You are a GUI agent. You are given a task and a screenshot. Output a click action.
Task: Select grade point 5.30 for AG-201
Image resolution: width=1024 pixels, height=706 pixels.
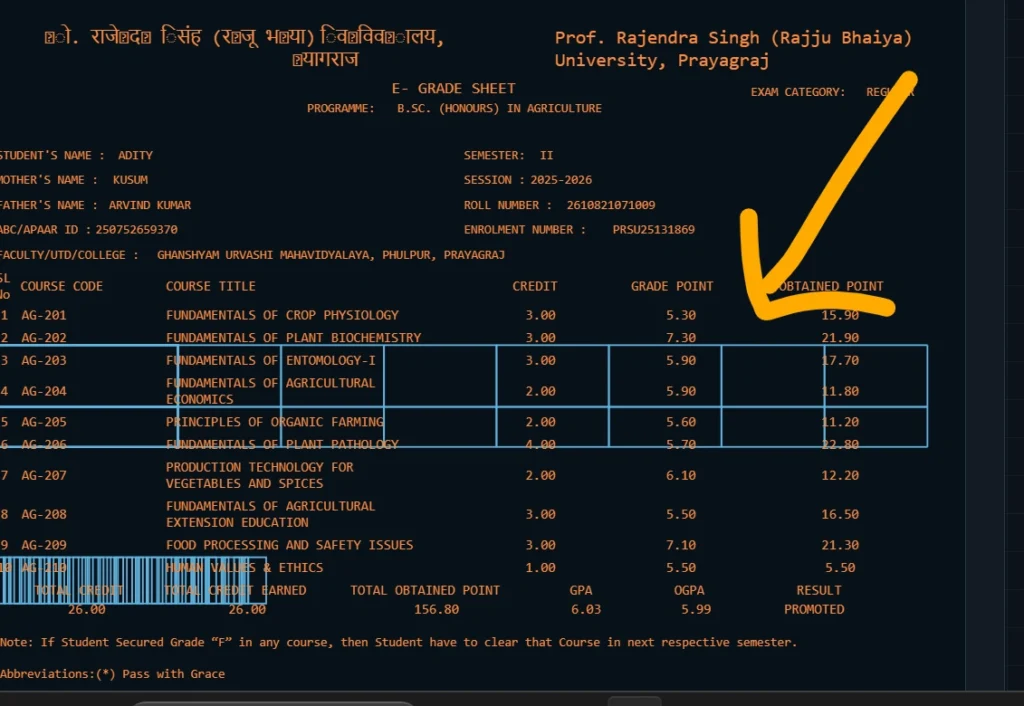(x=680, y=315)
